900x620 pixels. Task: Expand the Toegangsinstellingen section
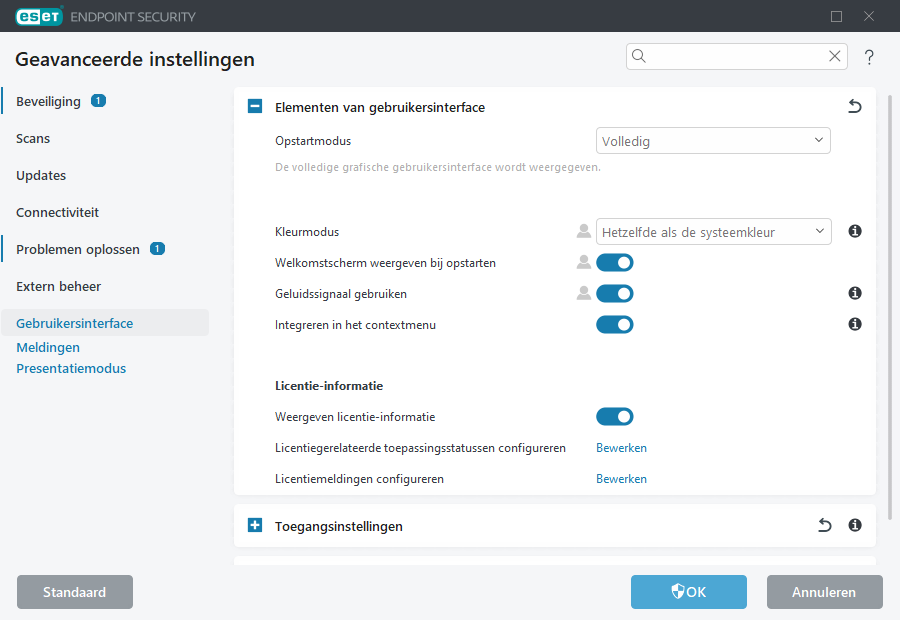point(254,525)
